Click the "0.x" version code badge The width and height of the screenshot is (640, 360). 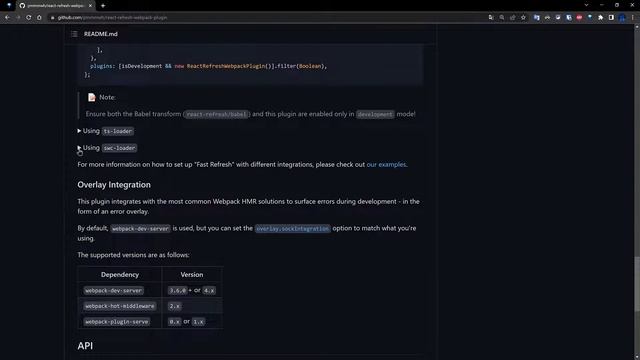tap(174, 322)
